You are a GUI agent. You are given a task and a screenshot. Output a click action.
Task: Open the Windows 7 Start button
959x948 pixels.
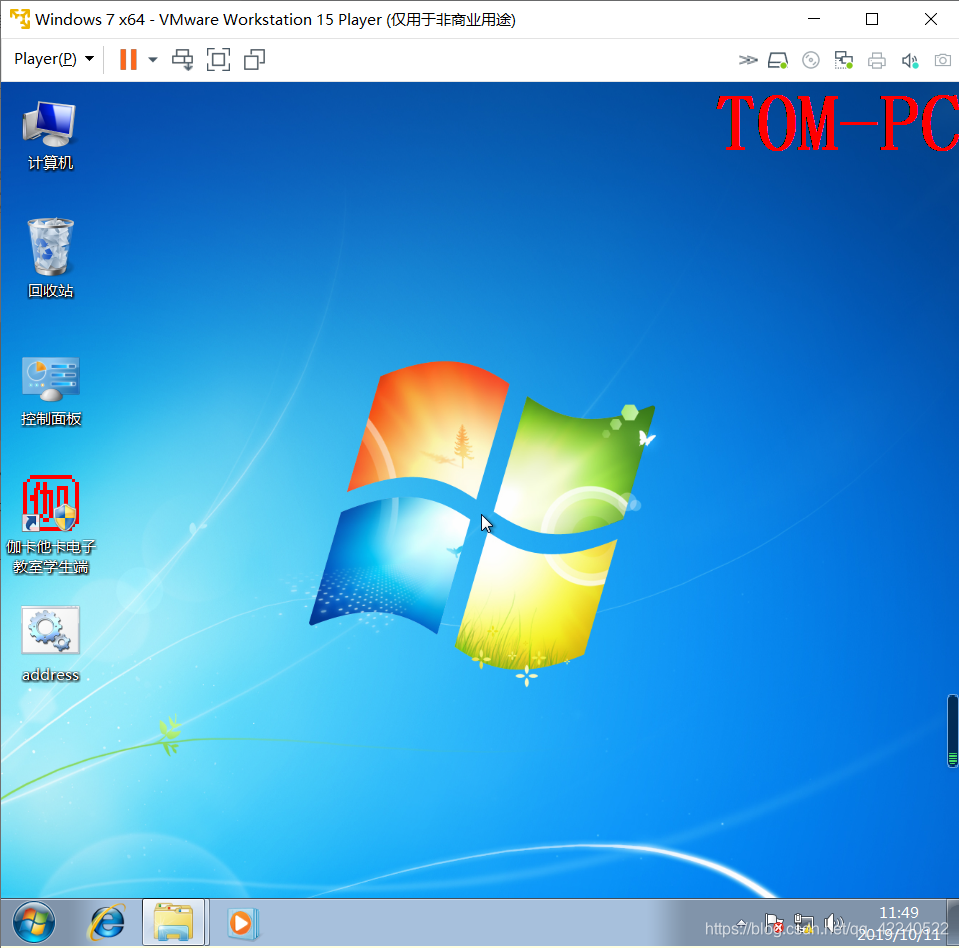tap(34, 922)
